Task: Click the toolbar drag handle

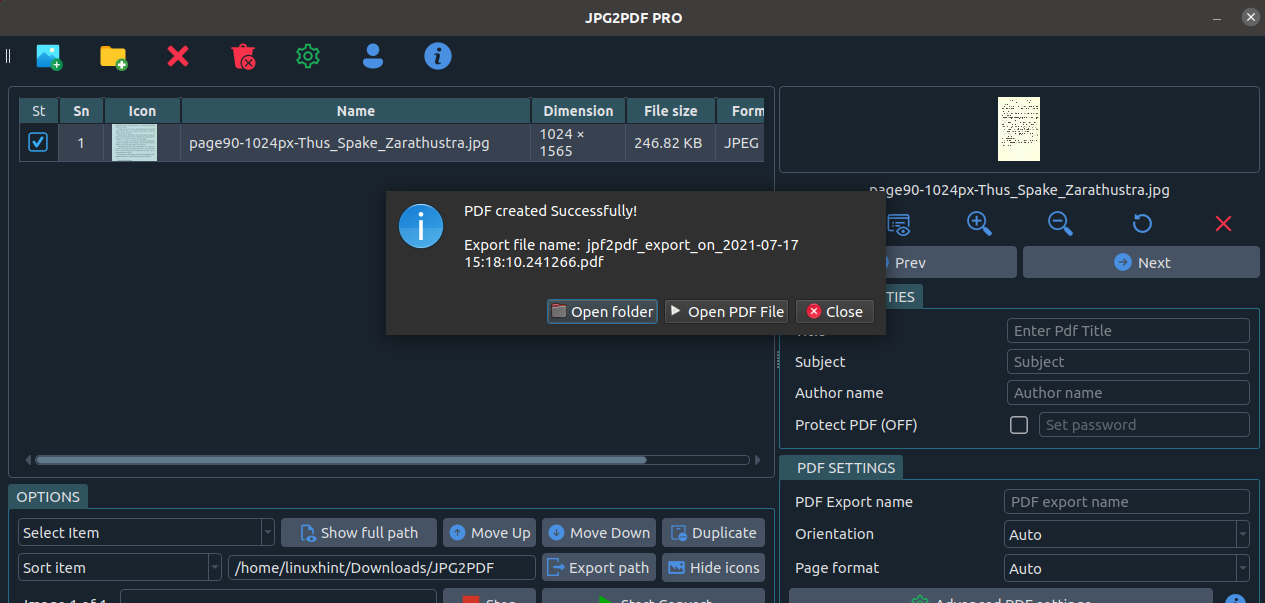Action: tap(8, 57)
